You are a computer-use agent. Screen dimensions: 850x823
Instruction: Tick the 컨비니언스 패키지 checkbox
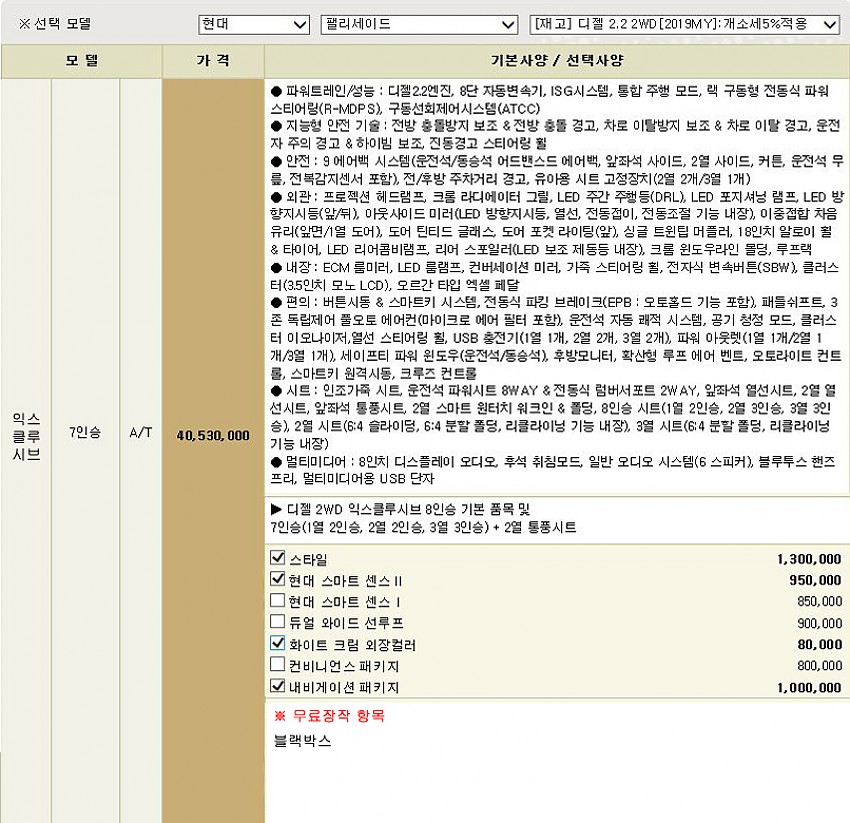click(278, 665)
